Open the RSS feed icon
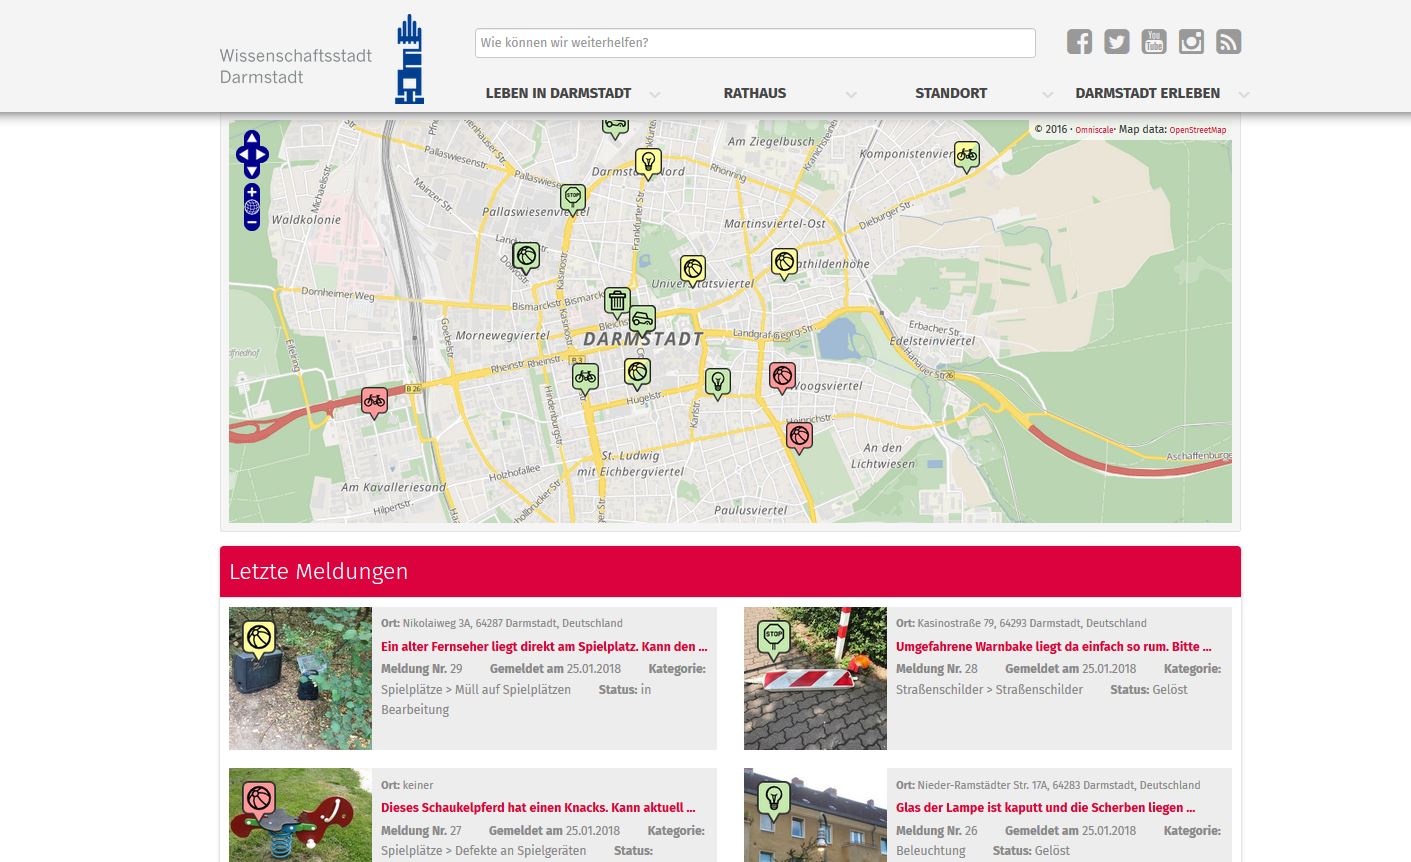 point(1228,42)
